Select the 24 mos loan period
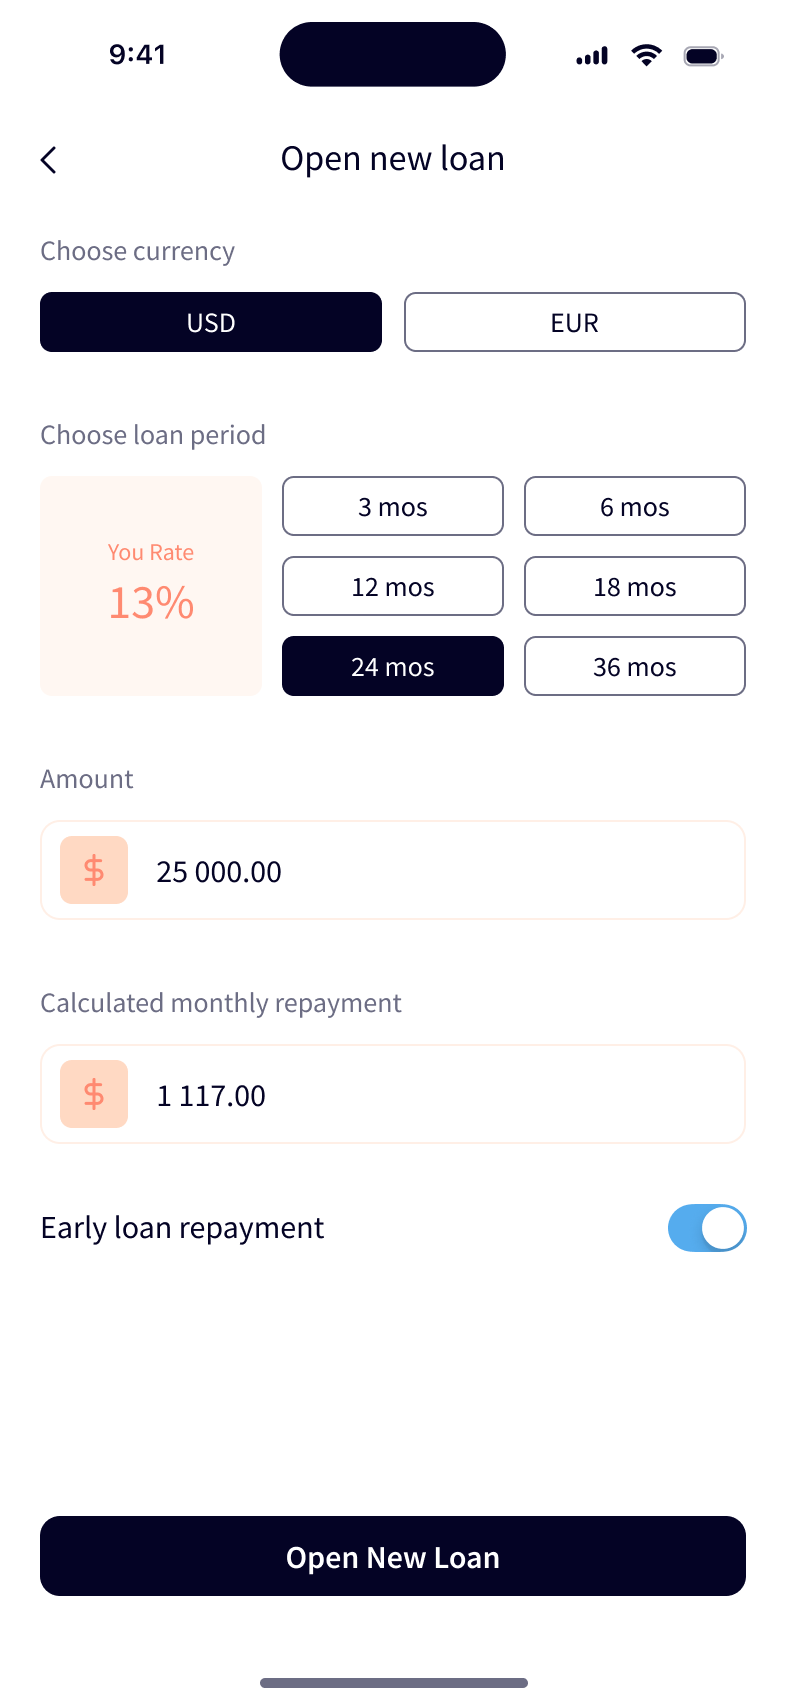Viewport: 786px width, 1704px height. tap(393, 666)
